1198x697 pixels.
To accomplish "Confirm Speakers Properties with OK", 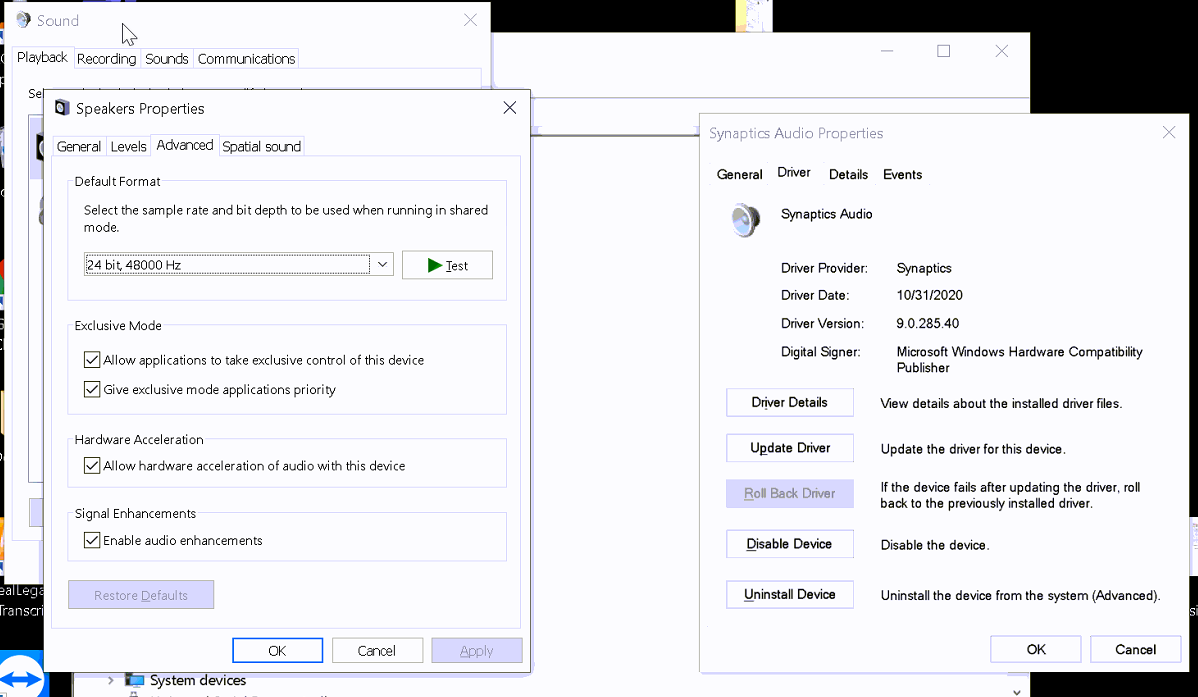I will (277, 650).
